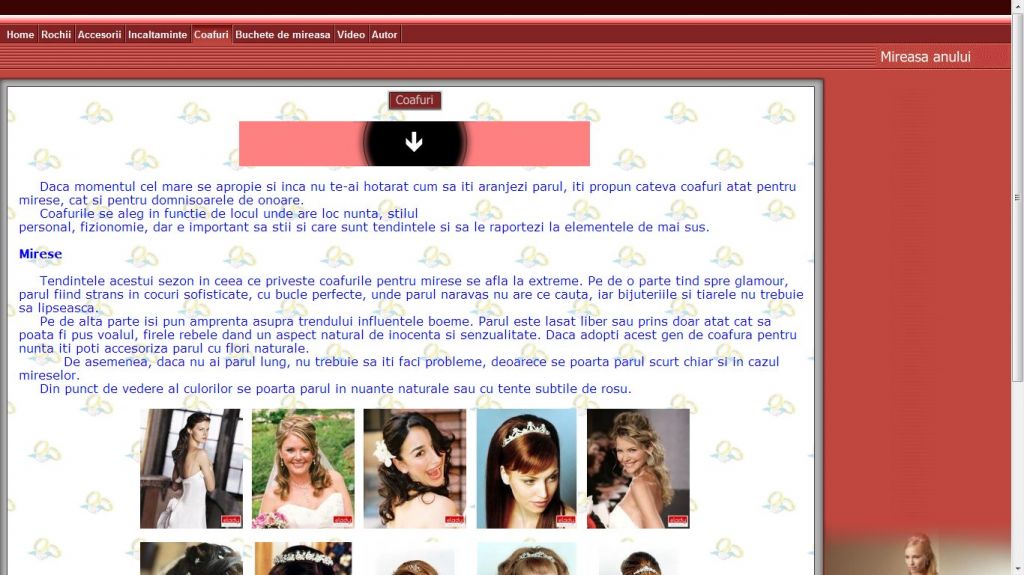Open the bride by window photo
Viewport: 1024px width, 575px height.
191,468
